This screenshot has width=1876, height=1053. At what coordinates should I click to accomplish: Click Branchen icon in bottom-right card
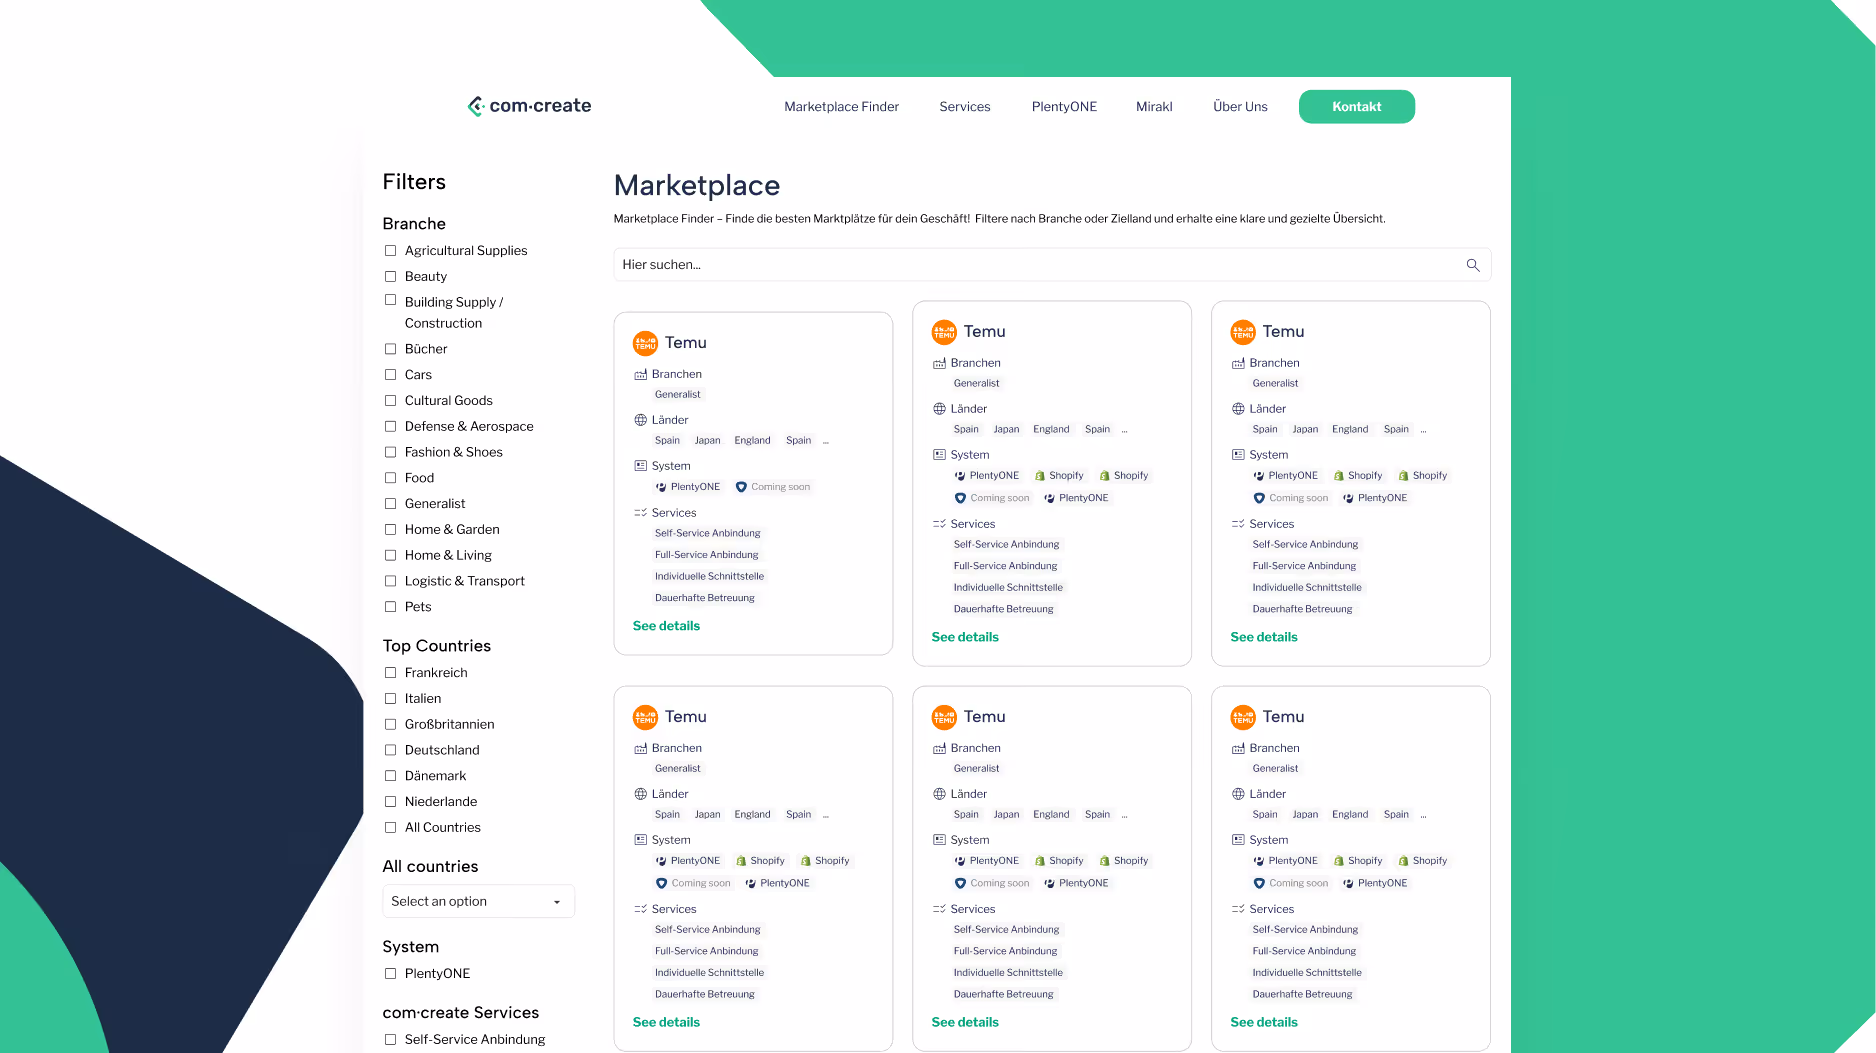pyautogui.click(x=1238, y=749)
